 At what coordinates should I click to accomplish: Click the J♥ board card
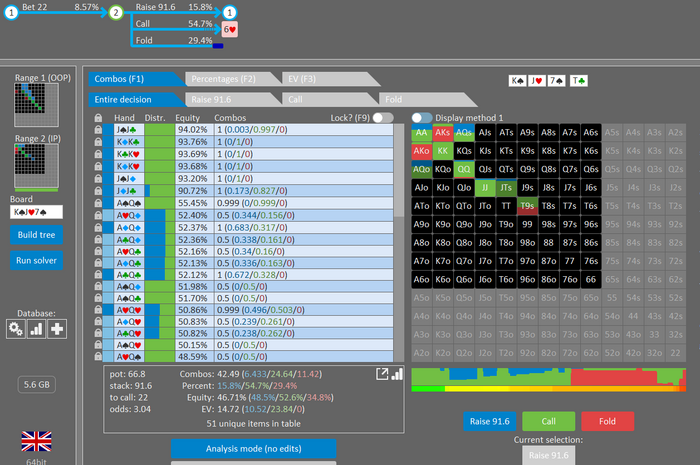pyautogui.click(x=537, y=81)
